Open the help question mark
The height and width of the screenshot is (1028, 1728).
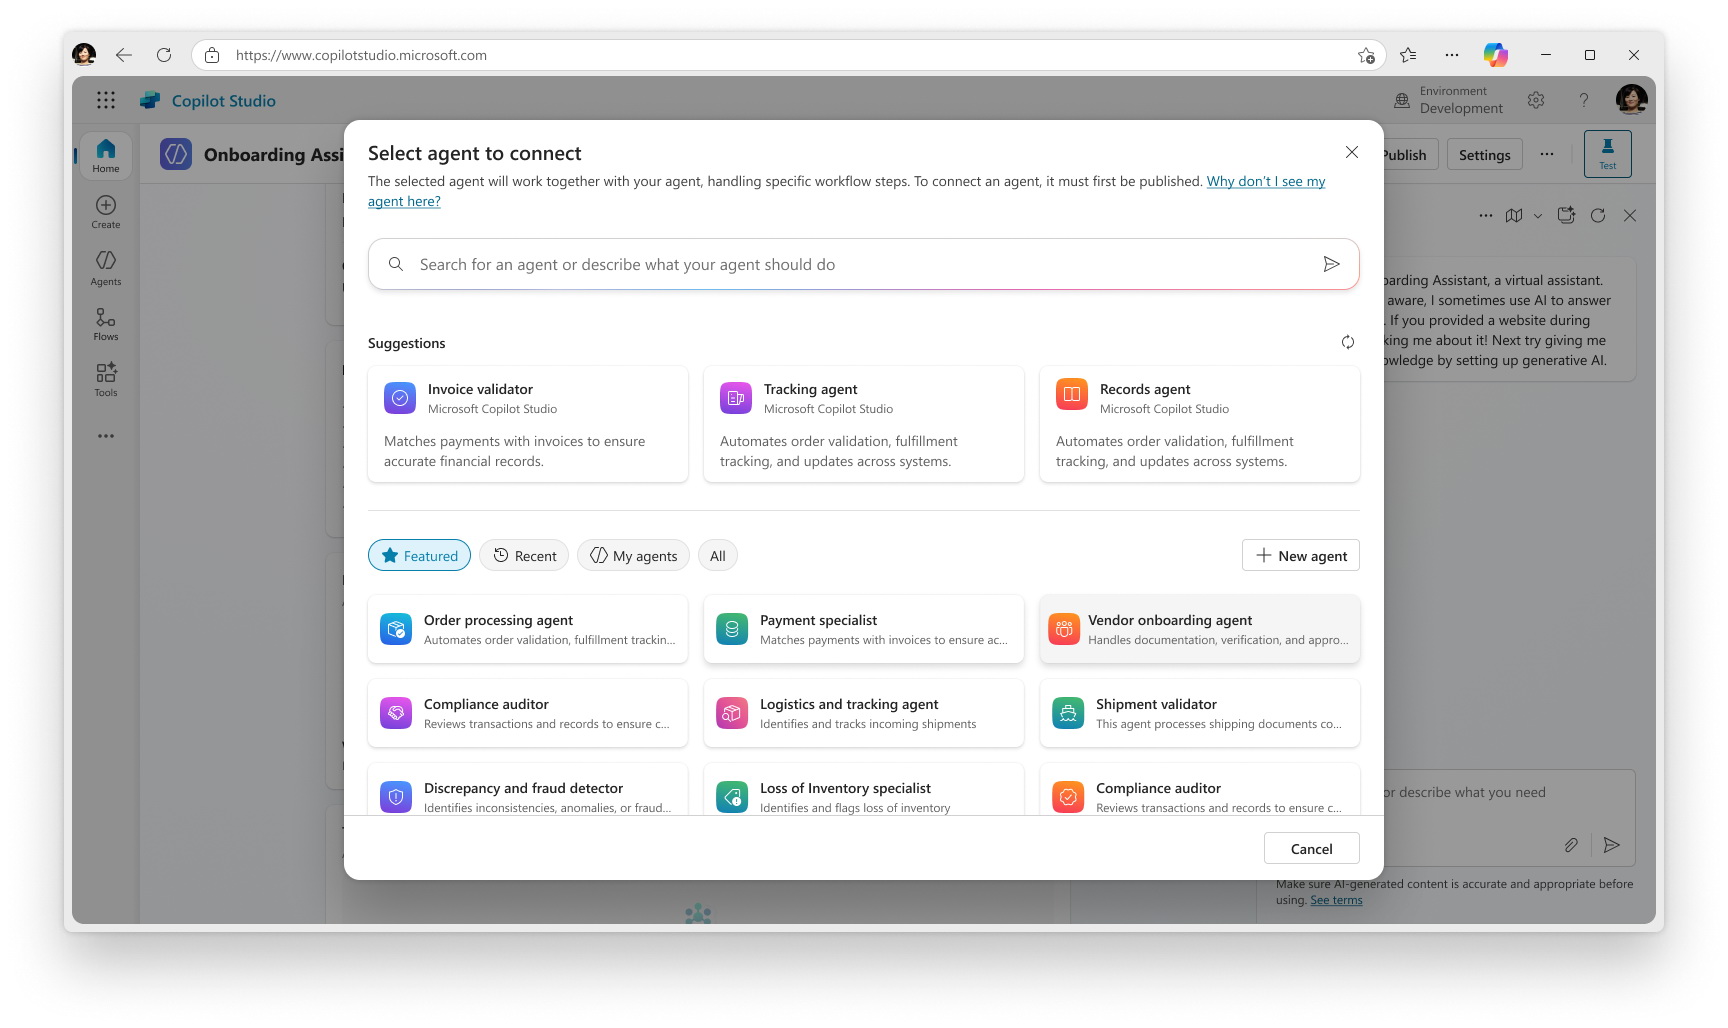1584,100
